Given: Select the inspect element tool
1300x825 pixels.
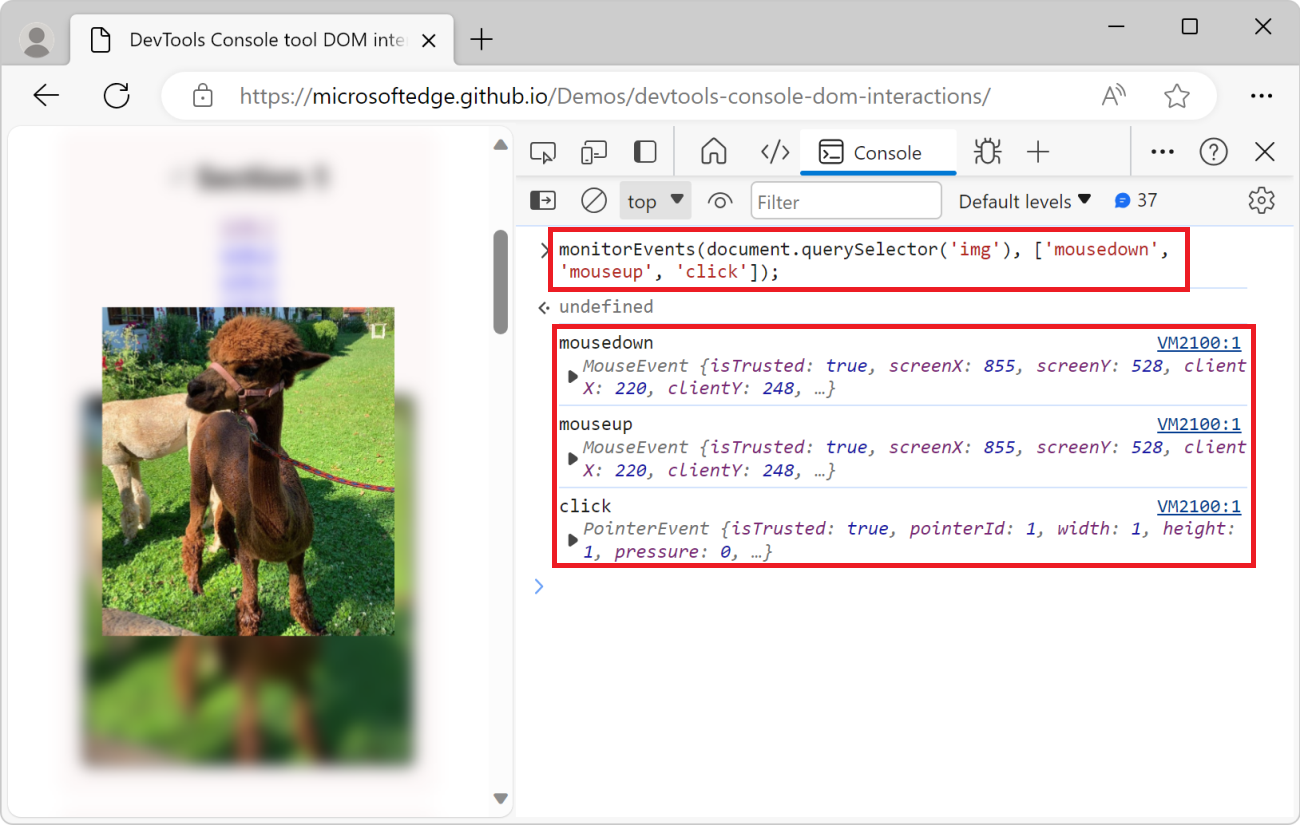Looking at the screenshot, I should pyautogui.click(x=542, y=151).
